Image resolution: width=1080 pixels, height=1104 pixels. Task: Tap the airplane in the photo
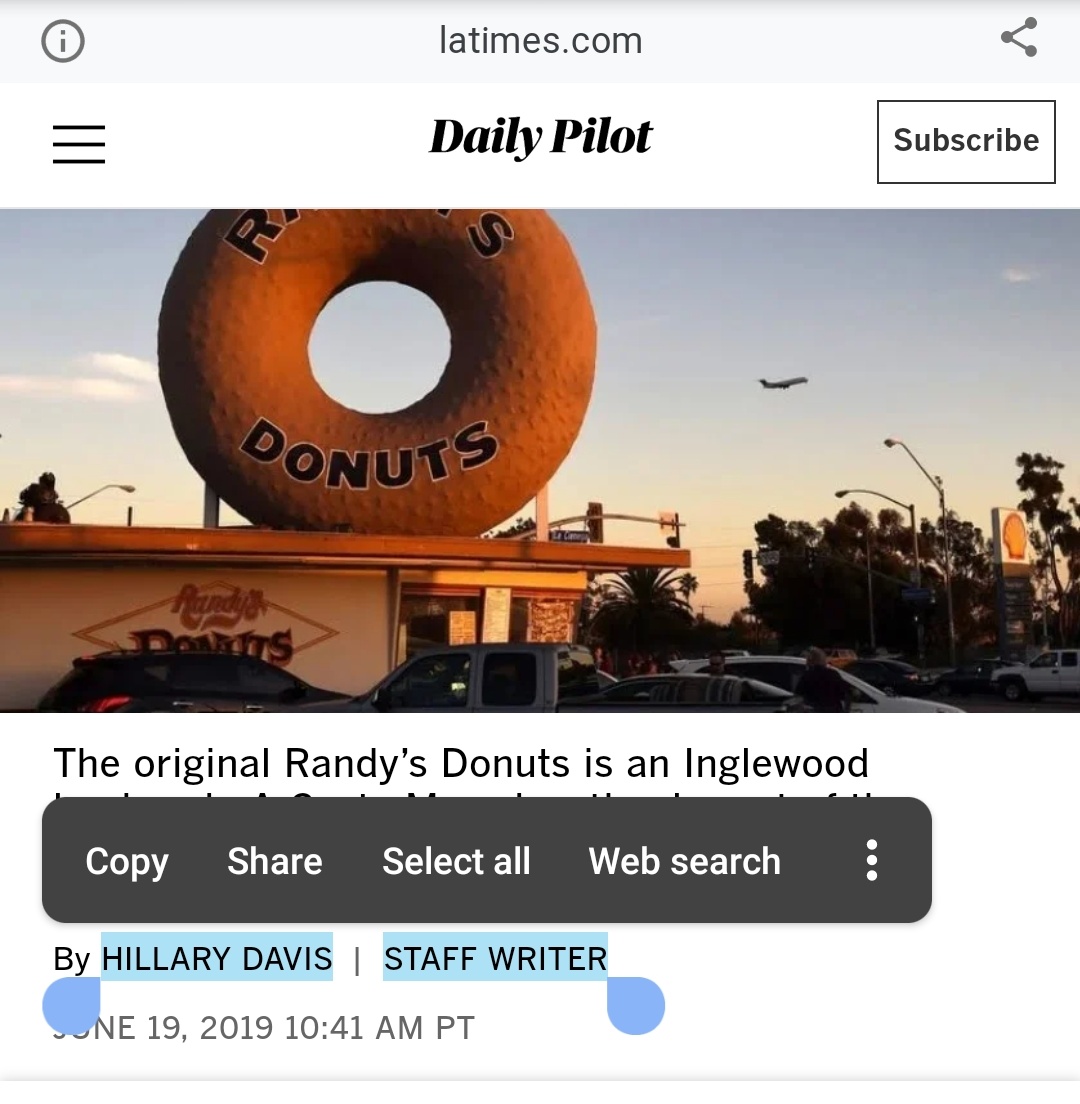click(x=783, y=382)
